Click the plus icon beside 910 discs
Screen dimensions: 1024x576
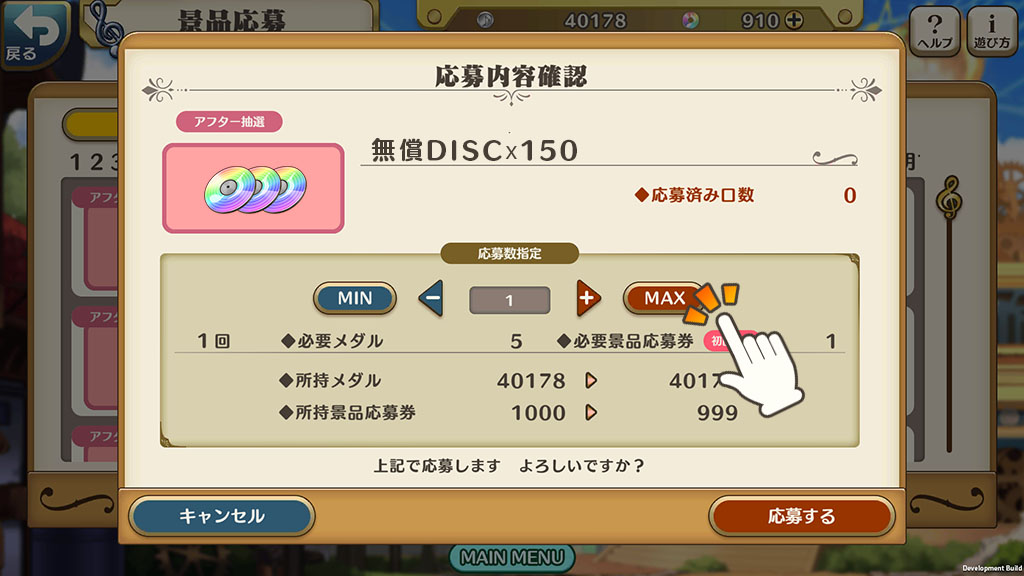(794, 20)
